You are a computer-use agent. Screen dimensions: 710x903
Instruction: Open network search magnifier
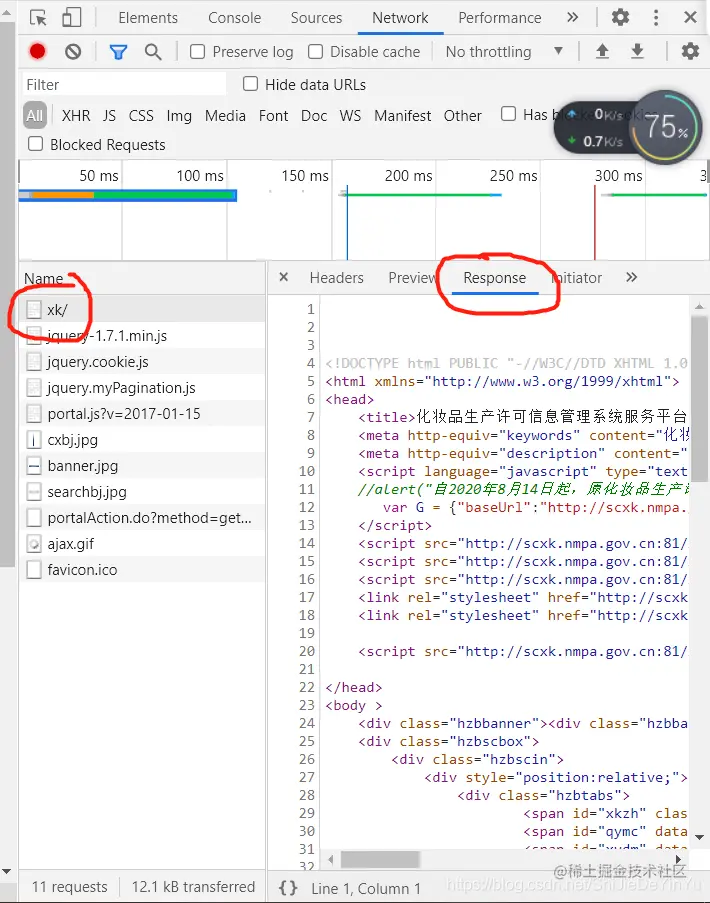pos(153,52)
